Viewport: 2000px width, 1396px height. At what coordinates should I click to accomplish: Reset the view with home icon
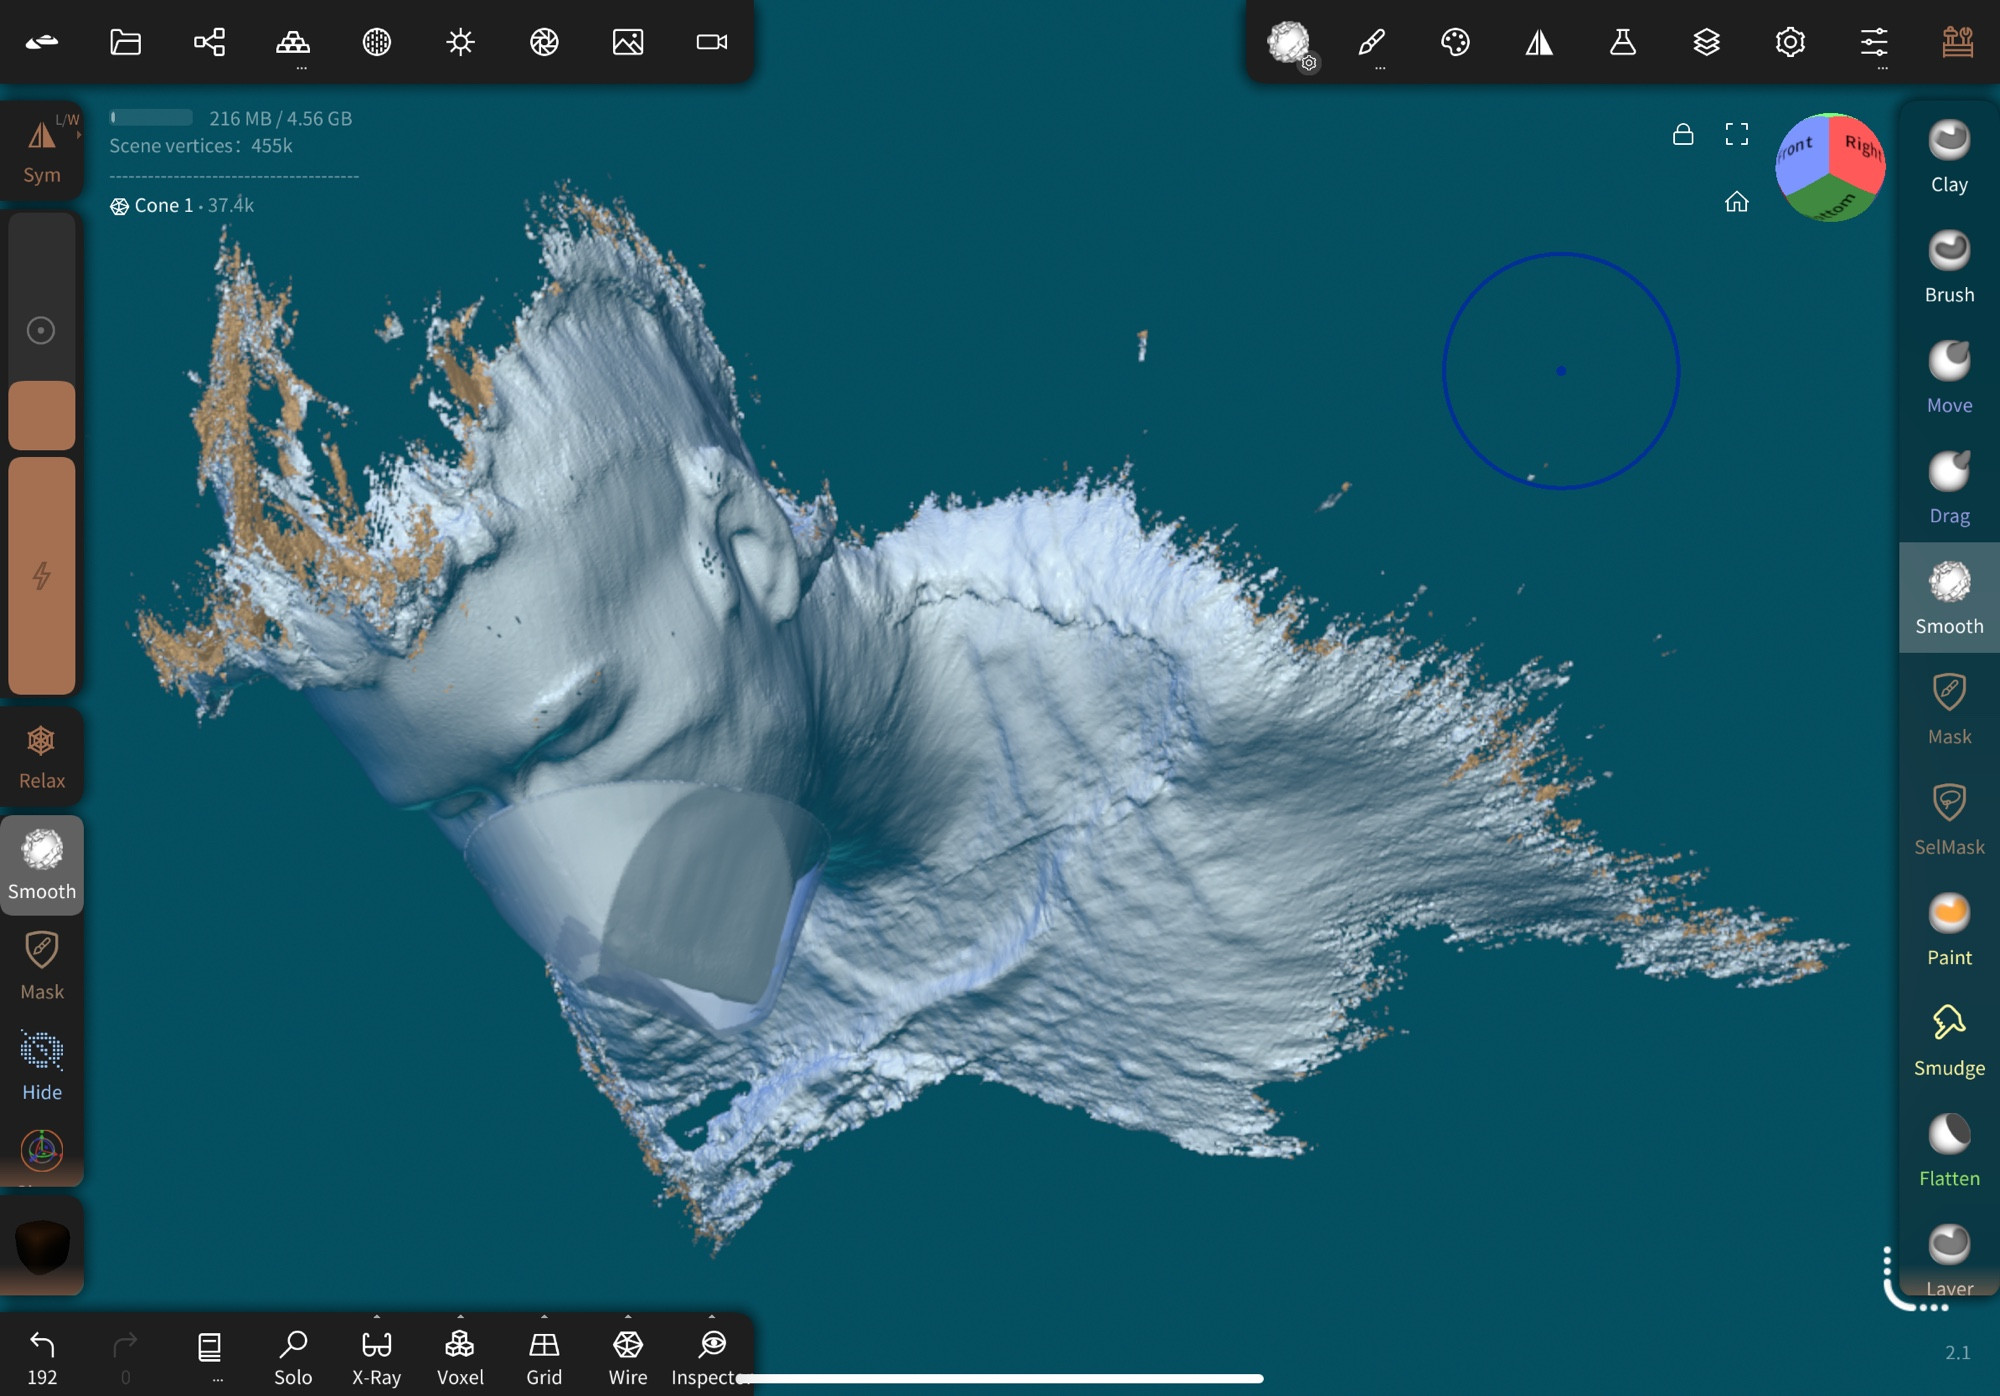[1737, 202]
